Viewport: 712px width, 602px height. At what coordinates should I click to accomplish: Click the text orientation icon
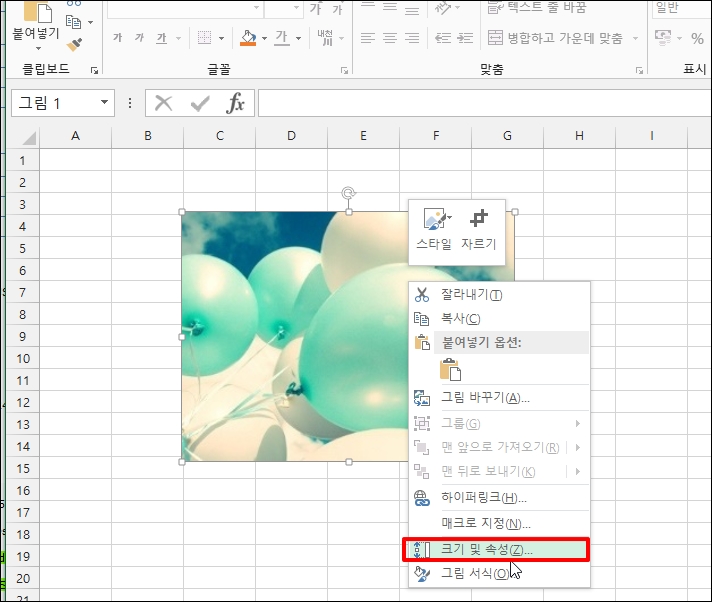443,7
